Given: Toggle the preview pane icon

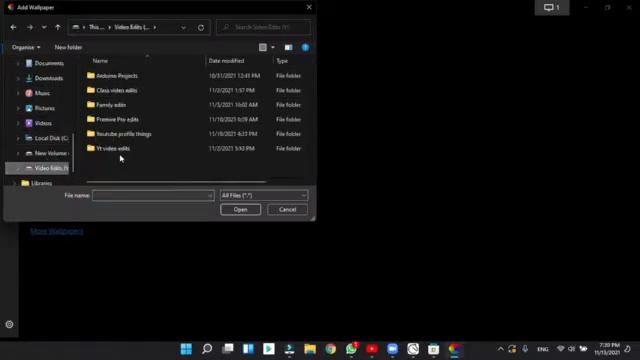Looking at the screenshot, I should [x=288, y=47].
